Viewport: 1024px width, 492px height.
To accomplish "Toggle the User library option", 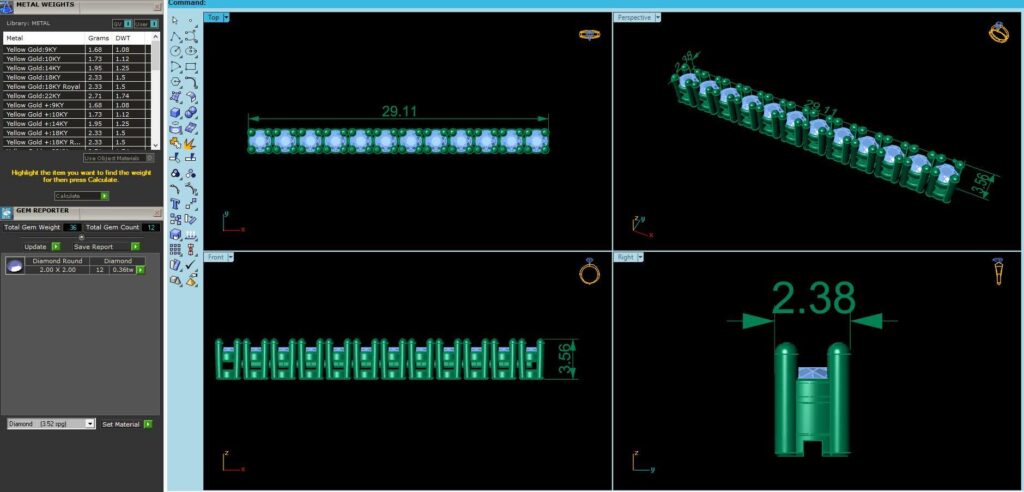I will tap(146, 24).
